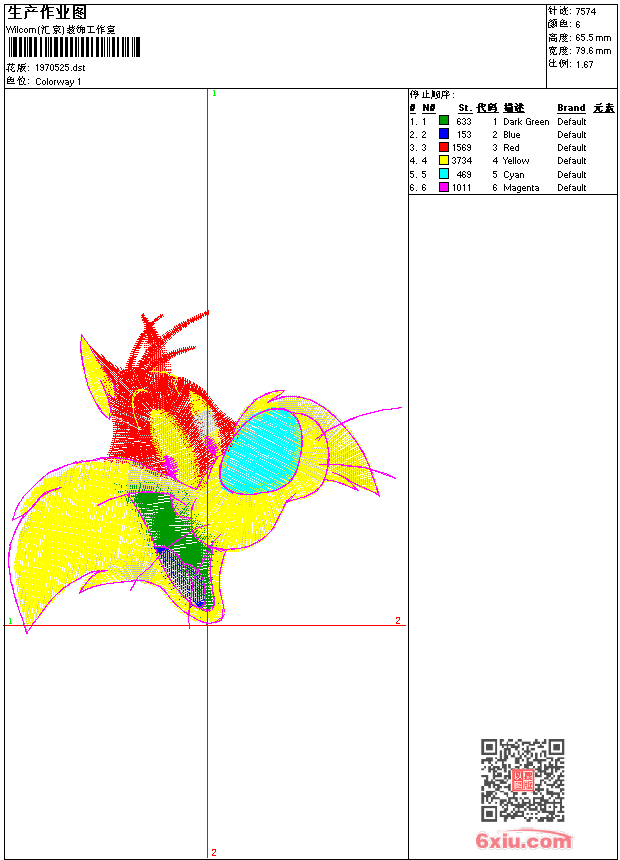620x860 pixels.
Task: Select the Dark Green description text
Action: click(526, 122)
